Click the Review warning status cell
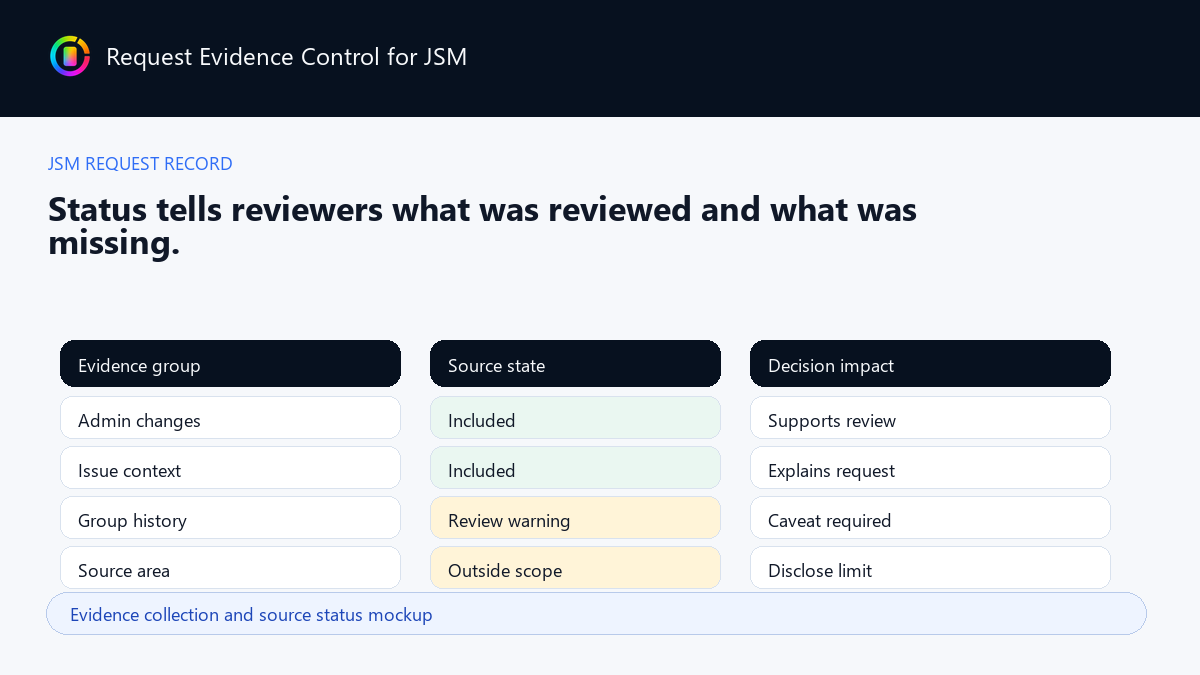The image size is (1200, 675). coord(575,518)
